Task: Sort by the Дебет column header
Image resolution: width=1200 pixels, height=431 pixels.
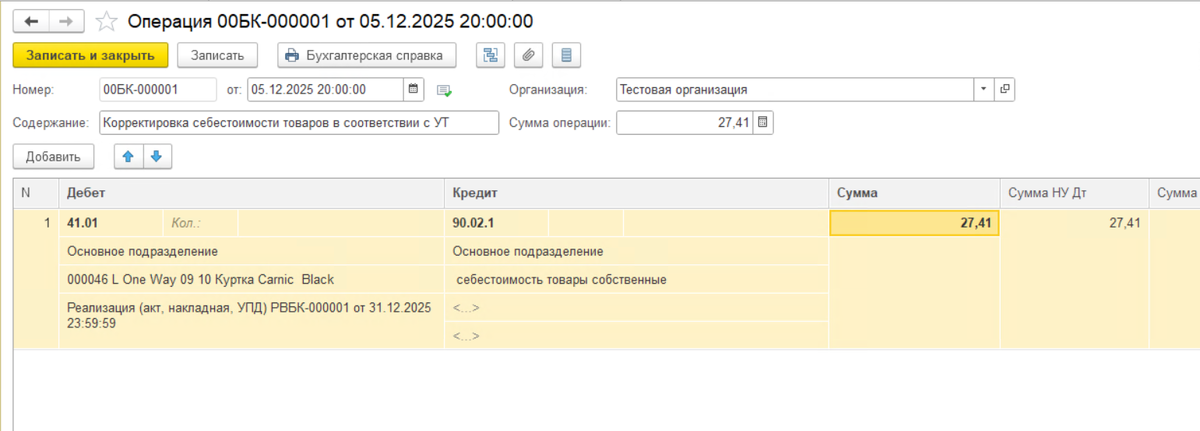Action: click(252, 193)
